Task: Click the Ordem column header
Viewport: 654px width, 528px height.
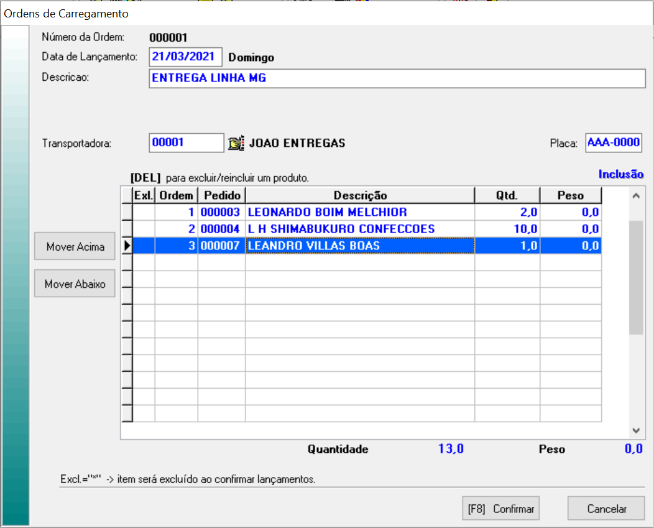Action: coord(176,196)
